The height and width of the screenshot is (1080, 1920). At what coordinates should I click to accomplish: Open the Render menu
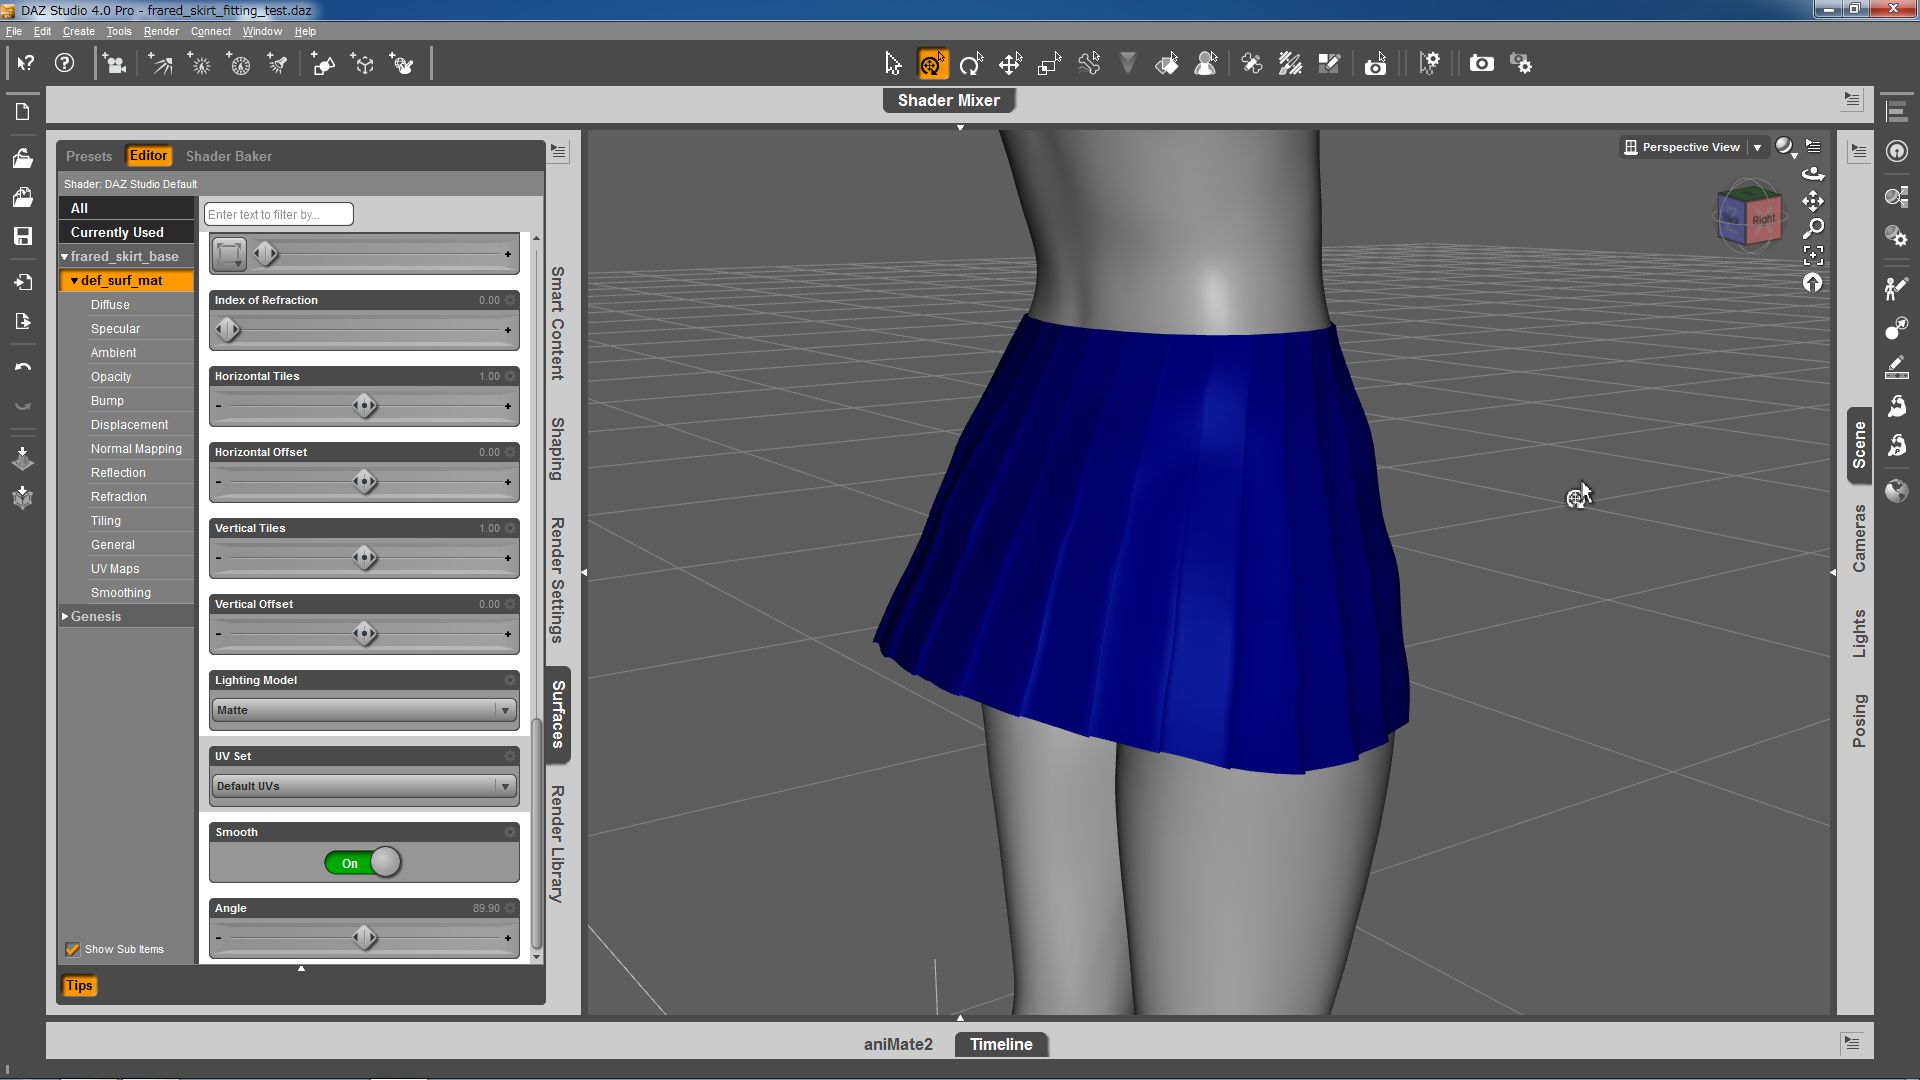[160, 31]
